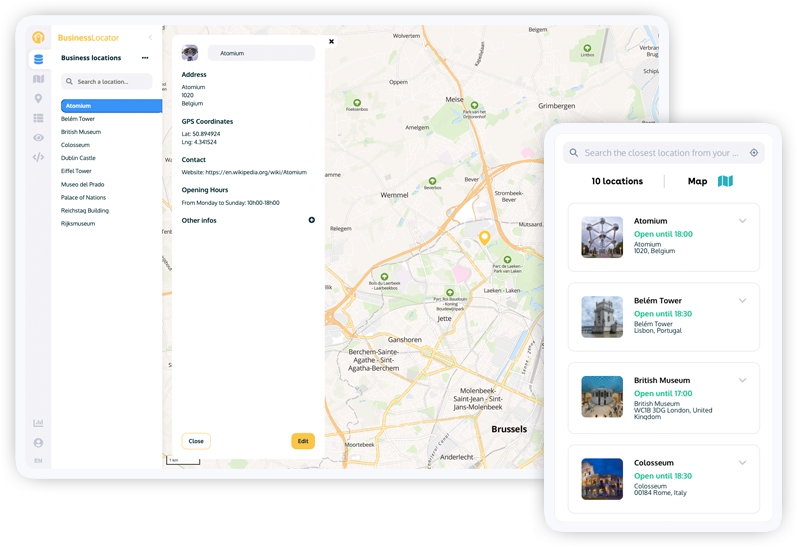
Task: Open the list view sidebar icon
Action: (x=38, y=118)
